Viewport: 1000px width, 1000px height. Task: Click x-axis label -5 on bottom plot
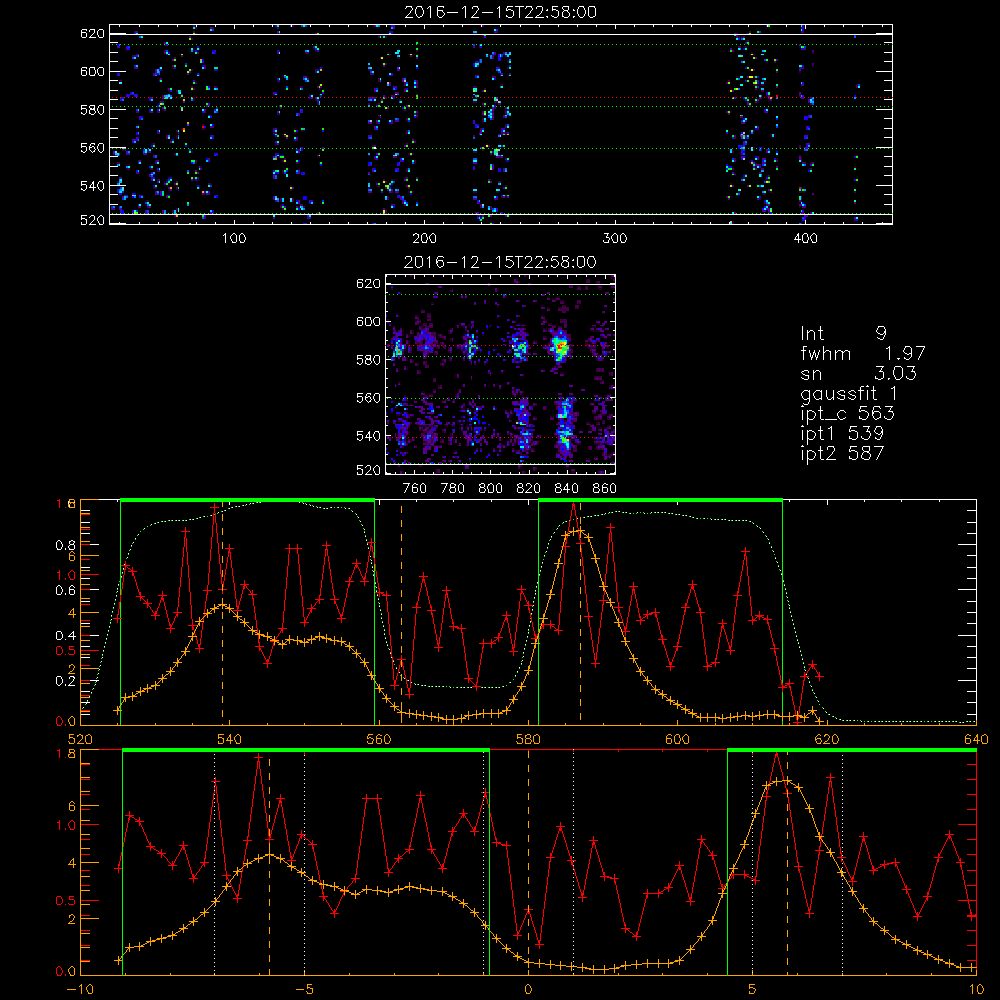click(x=305, y=990)
